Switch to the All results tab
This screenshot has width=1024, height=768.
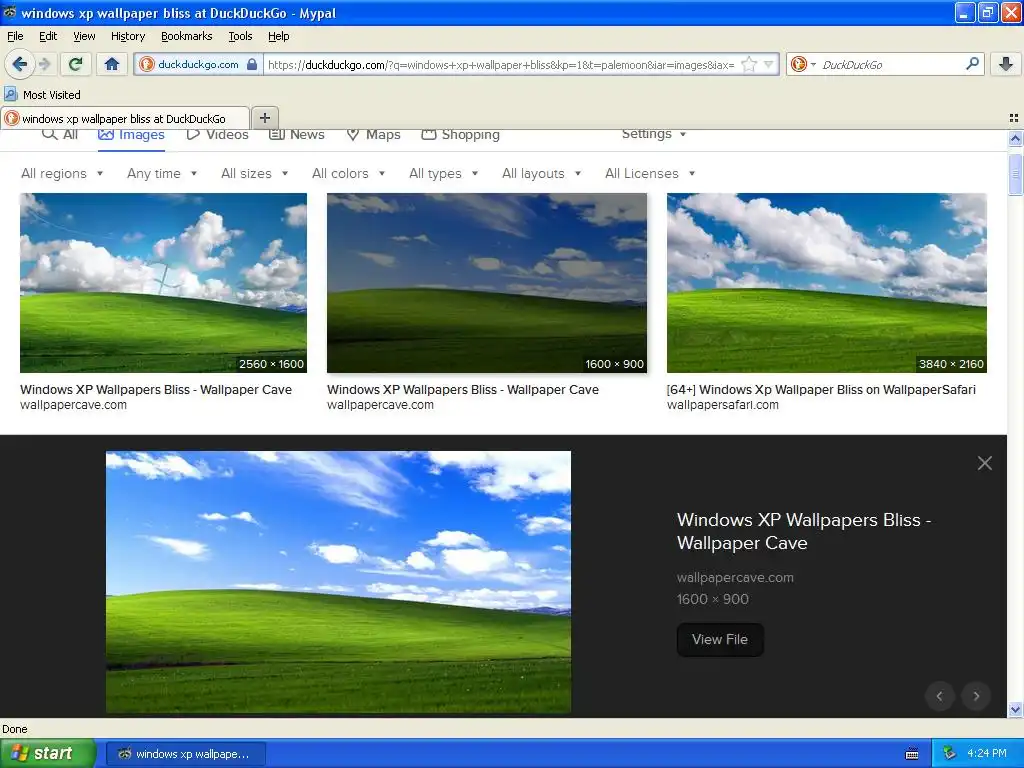click(x=60, y=135)
